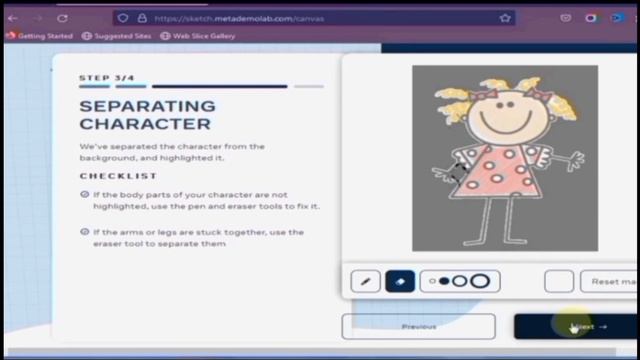640x360 pixels.
Task: Open the Getting Started bookmark
Action: click(x=40, y=36)
